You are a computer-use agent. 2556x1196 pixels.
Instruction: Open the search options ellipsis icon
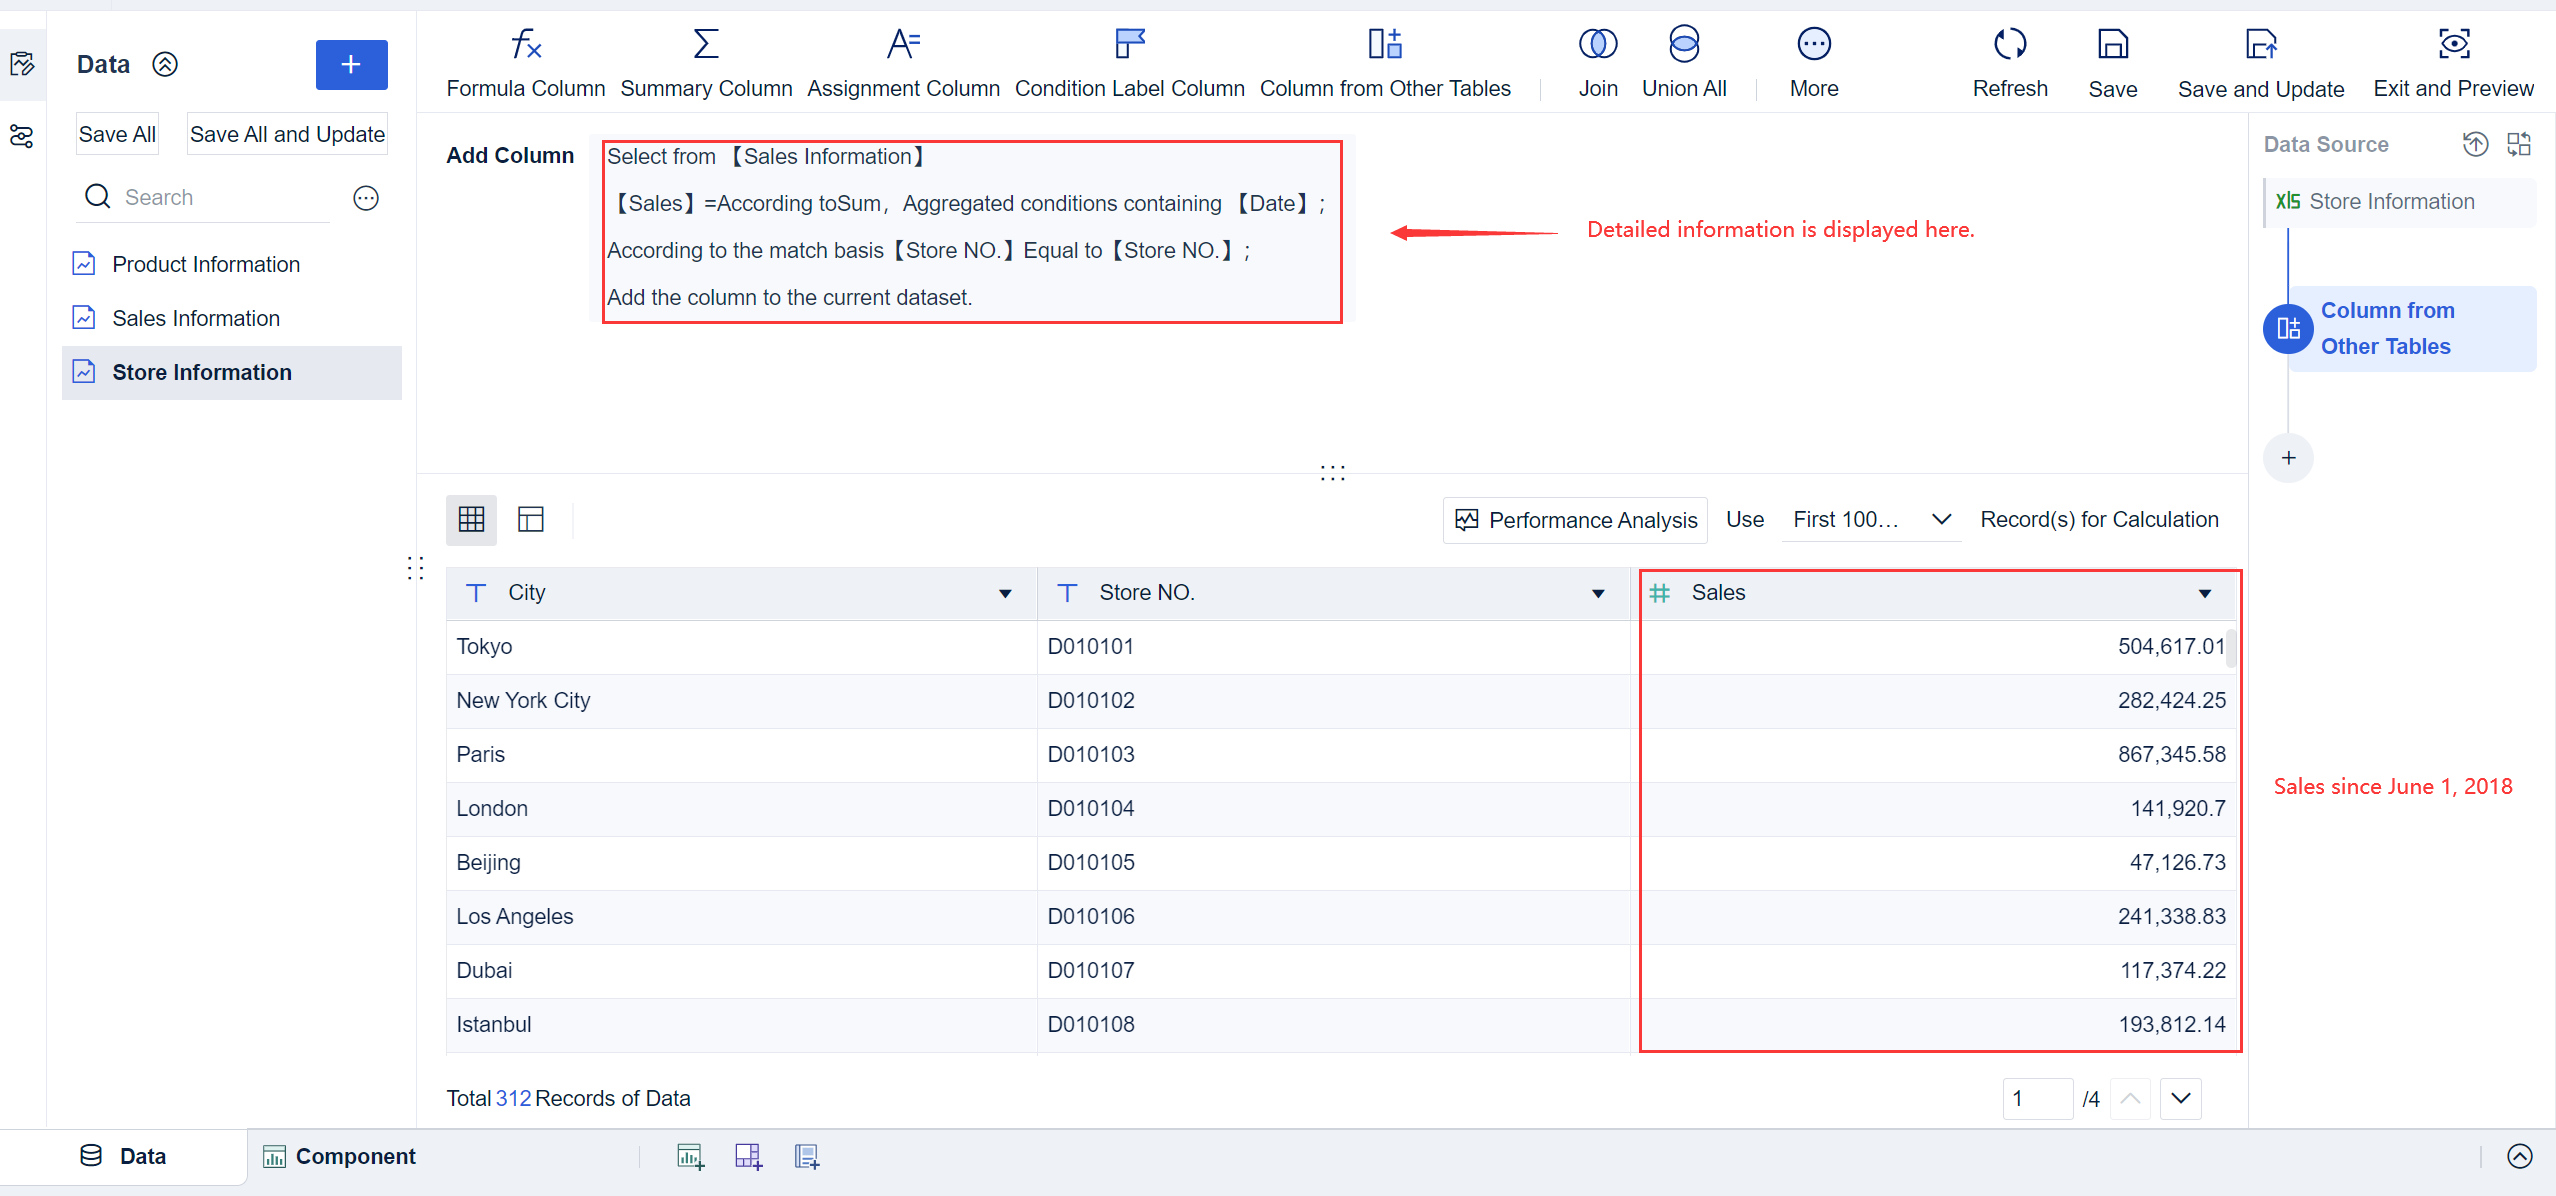(x=366, y=198)
